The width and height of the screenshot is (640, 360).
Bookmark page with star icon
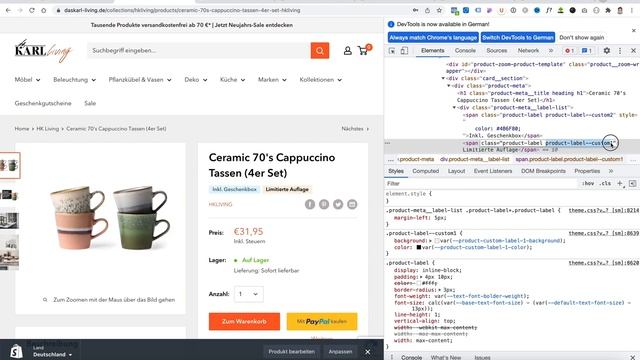[x=439, y=10]
